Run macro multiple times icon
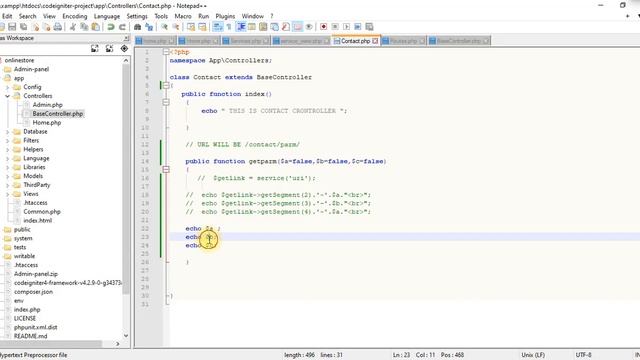This screenshot has width=640, height=360. (x=358, y=27)
